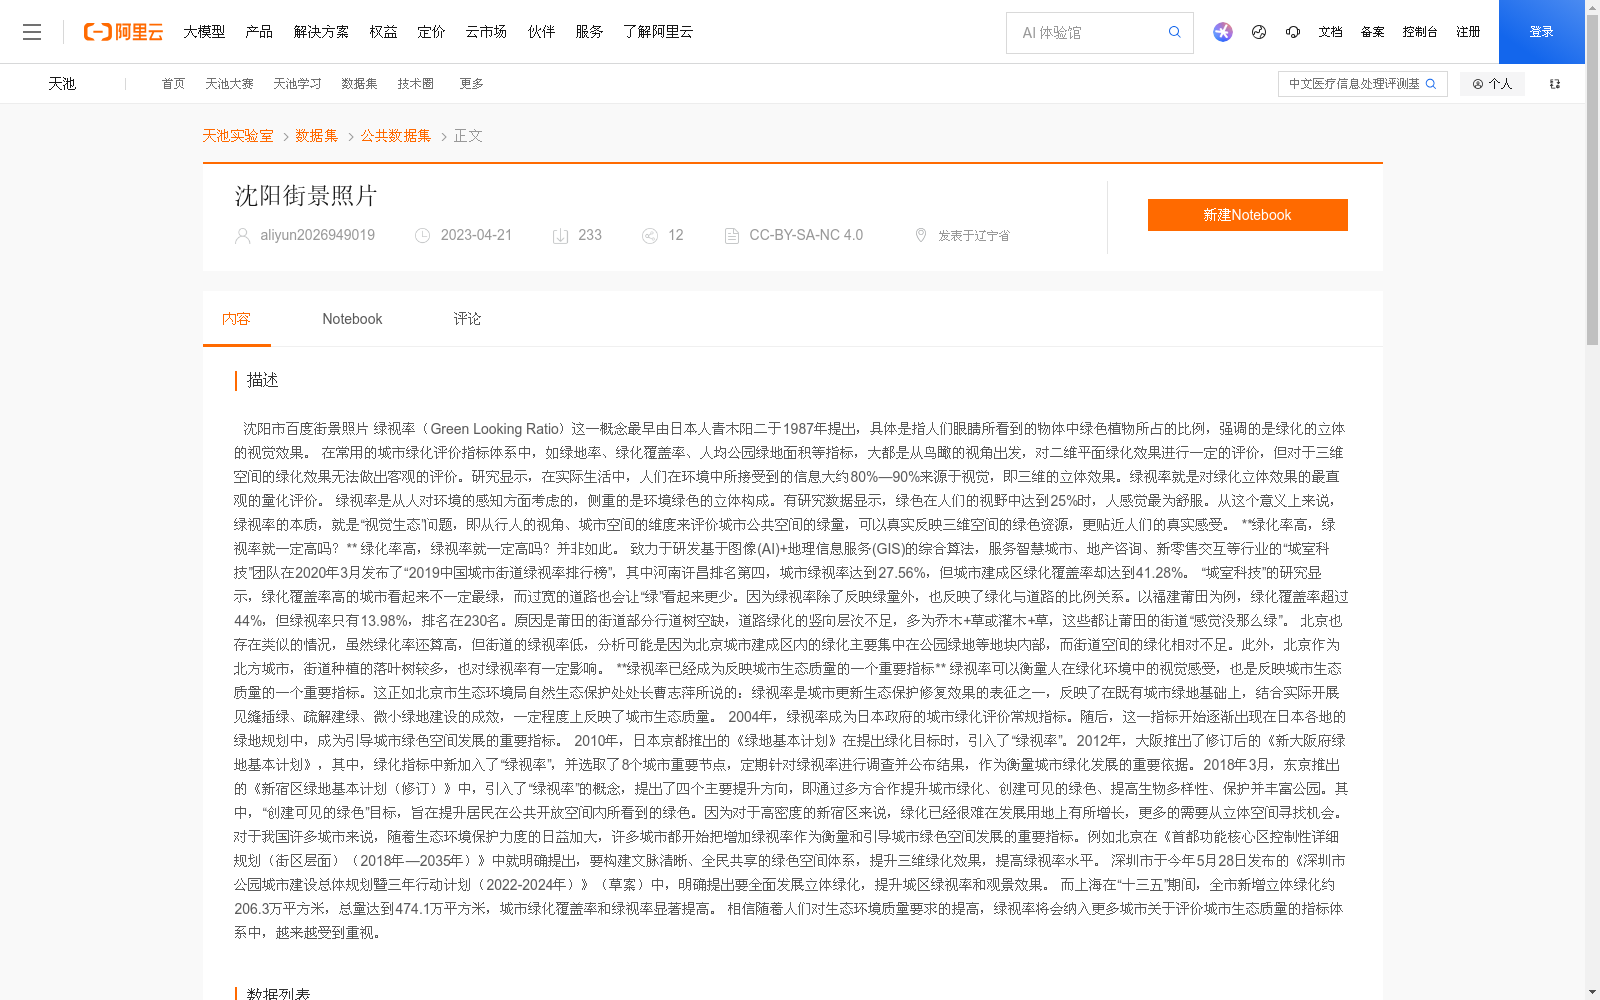Click the scrollbar up arrow

(1592, 6)
